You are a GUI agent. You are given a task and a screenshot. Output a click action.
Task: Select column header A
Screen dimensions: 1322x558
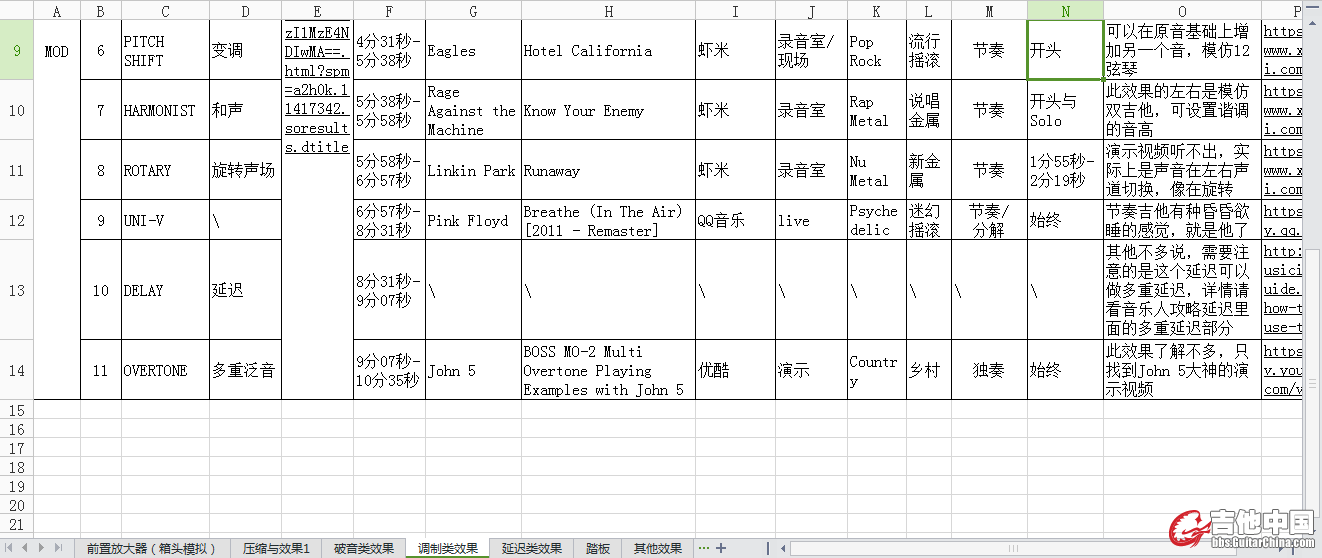57,11
